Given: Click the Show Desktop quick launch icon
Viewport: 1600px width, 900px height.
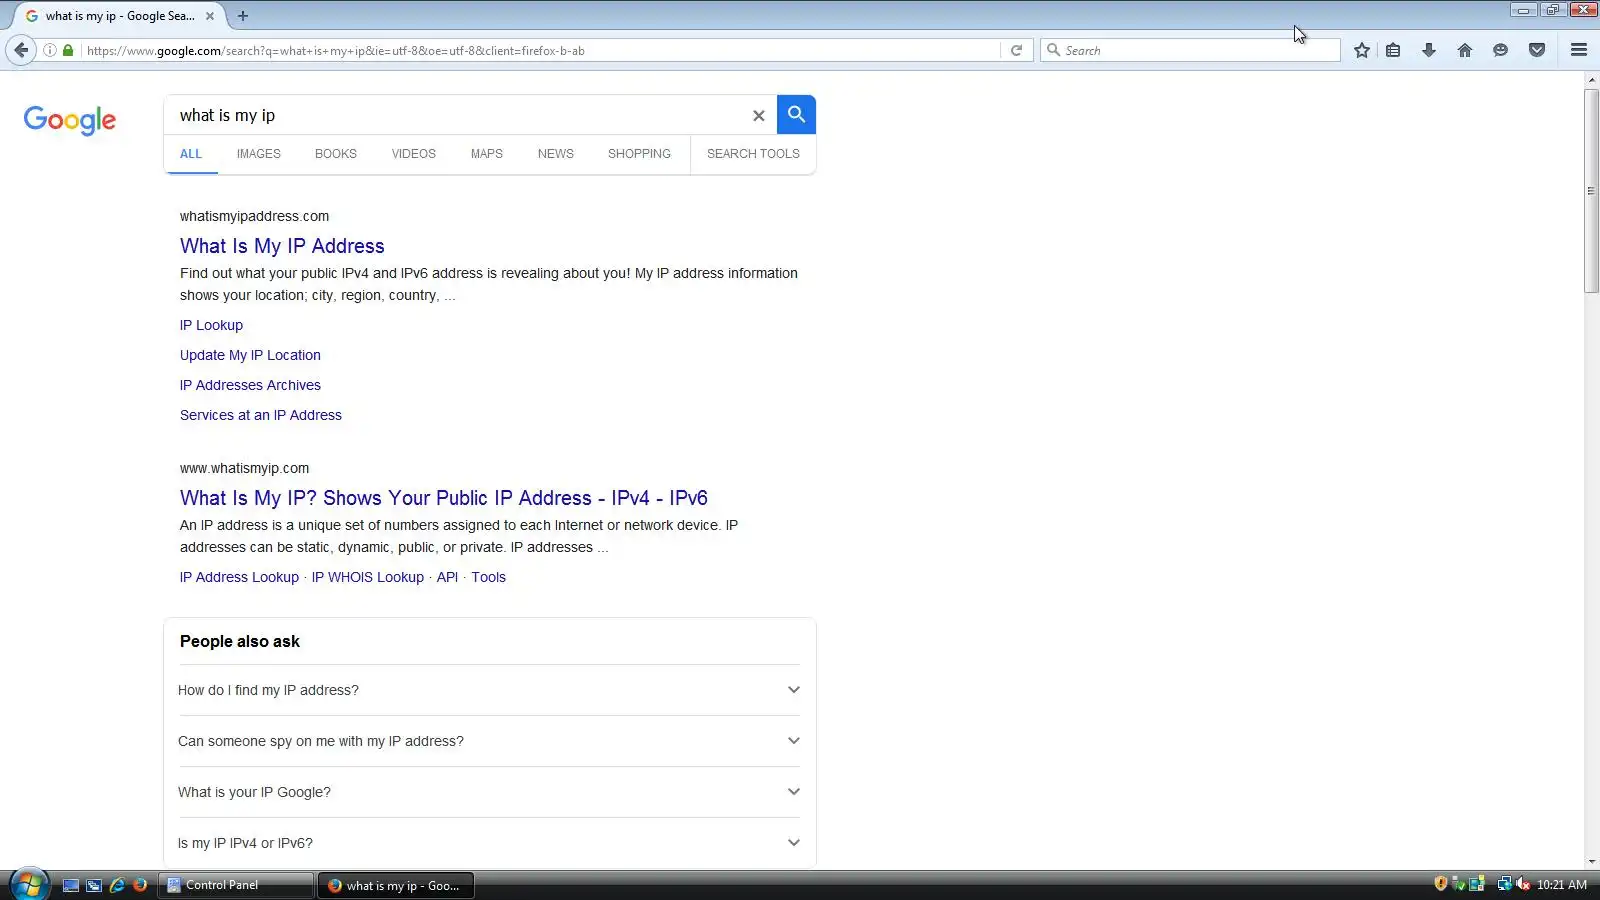Looking at the screenshot, I should 71,885.
